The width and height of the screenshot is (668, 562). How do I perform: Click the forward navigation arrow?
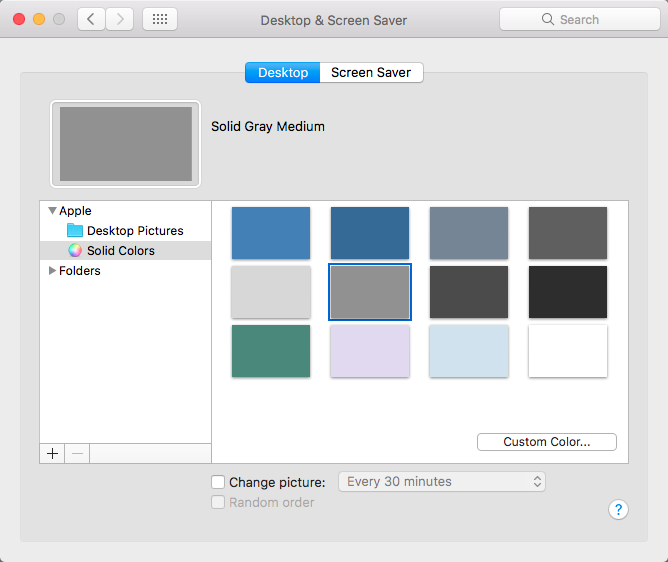click(120, 19)
